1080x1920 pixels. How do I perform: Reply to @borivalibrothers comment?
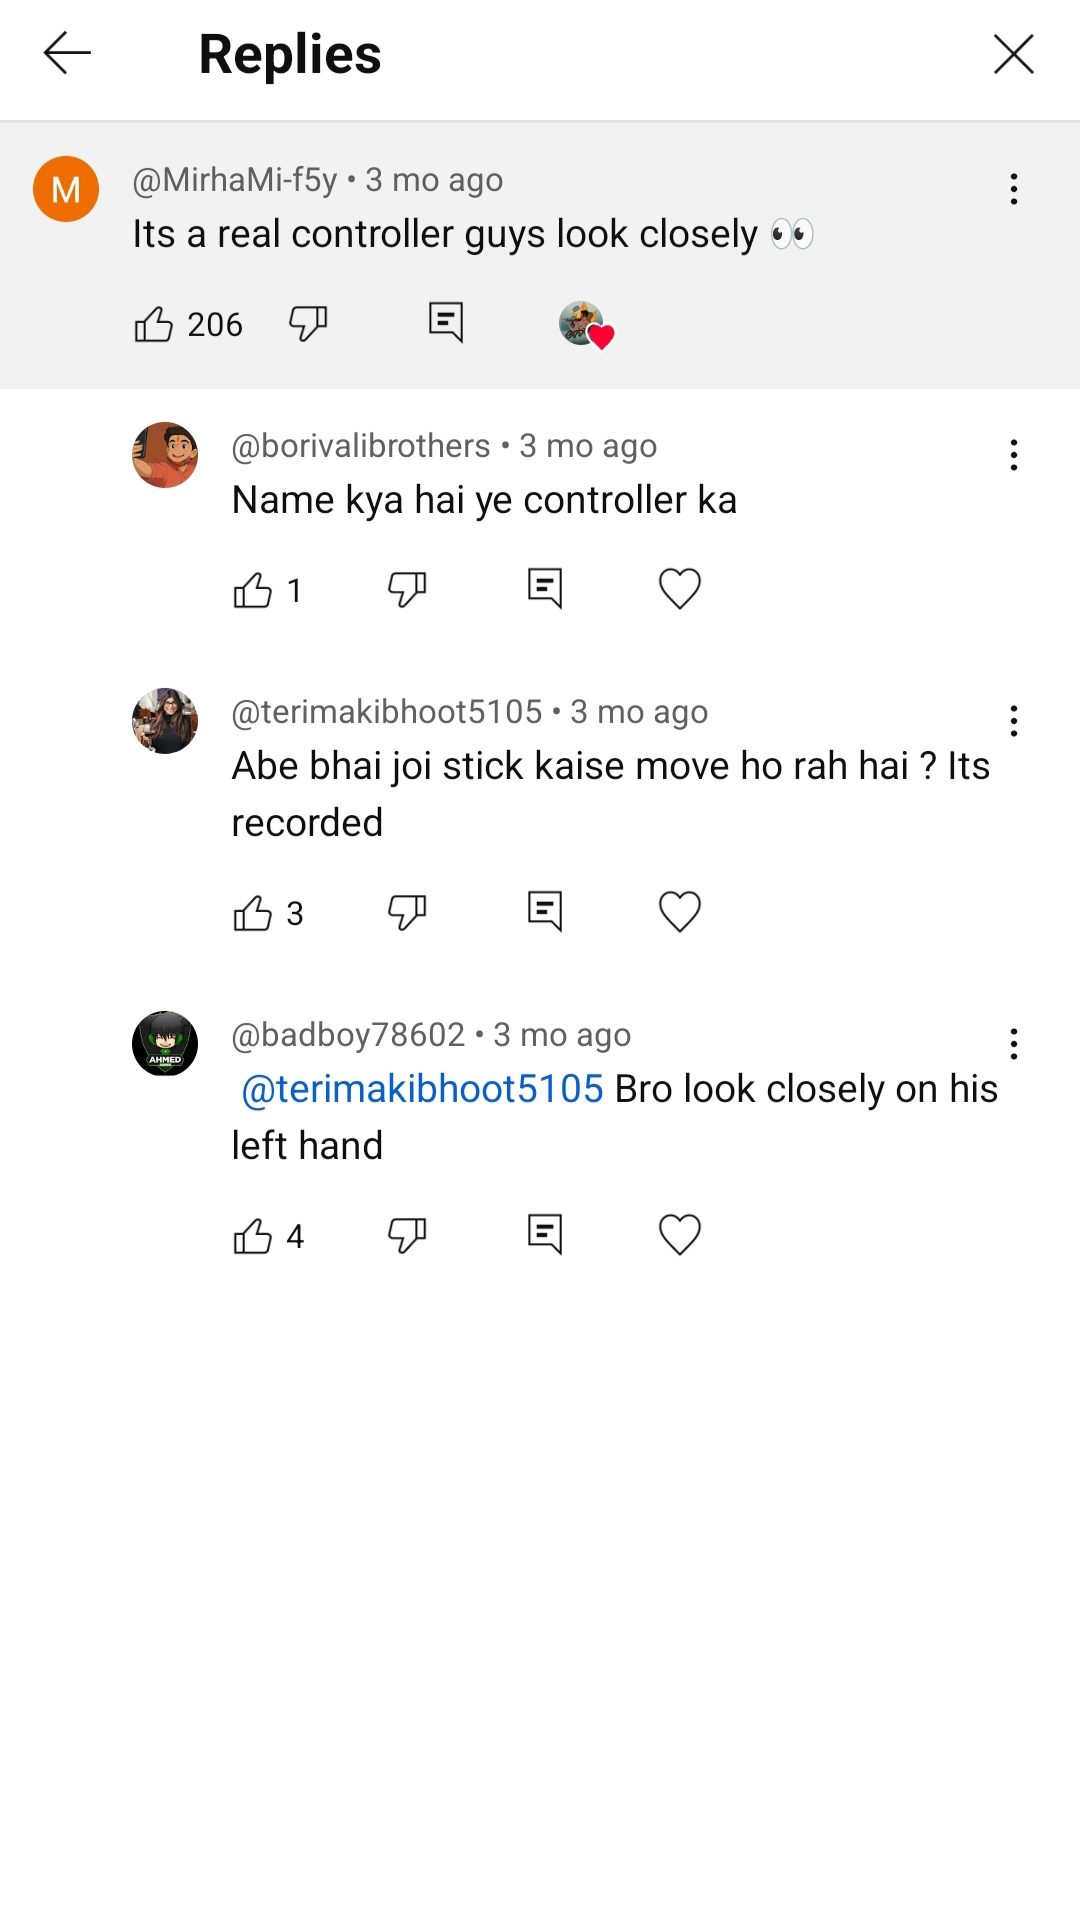point(545,588)
